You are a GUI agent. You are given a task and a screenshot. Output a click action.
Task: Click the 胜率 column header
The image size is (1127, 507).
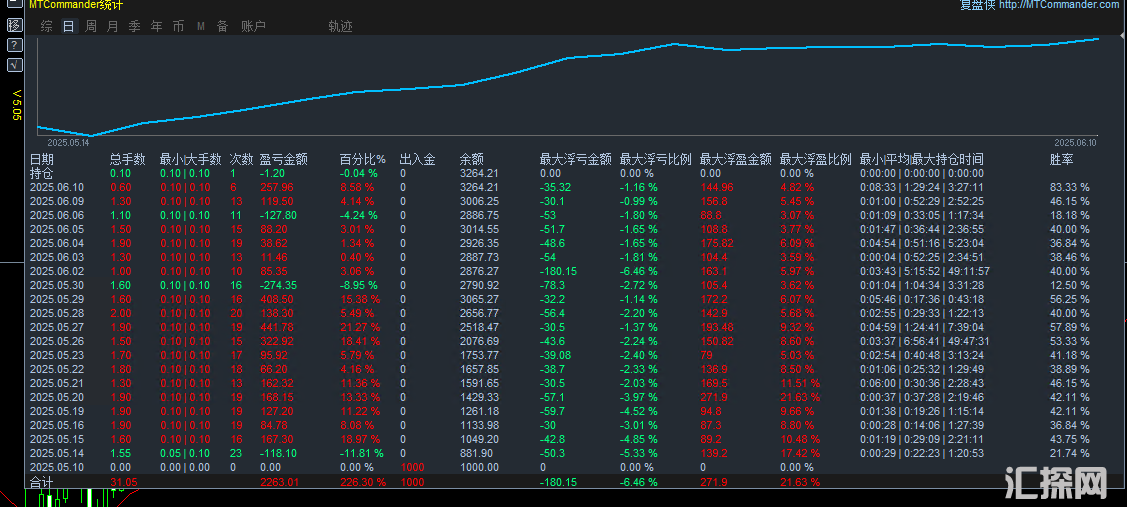[x=1062, y=159]
